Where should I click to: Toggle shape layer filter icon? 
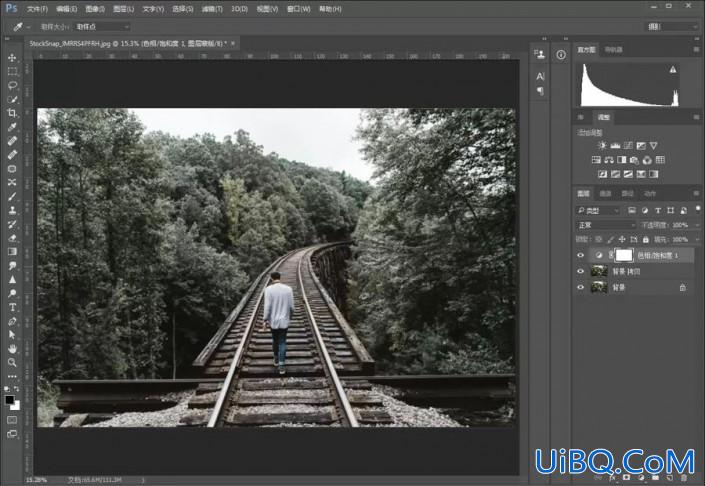pos(670,210)
